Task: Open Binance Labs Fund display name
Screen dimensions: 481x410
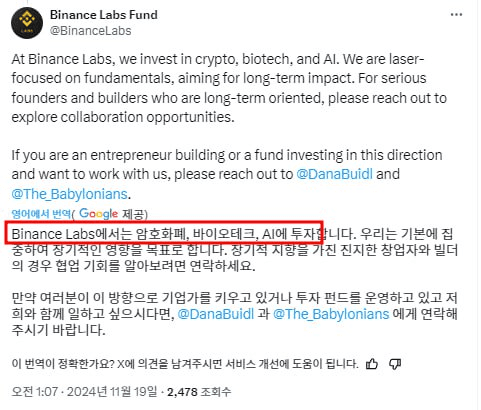Action: tap(104, 15)
